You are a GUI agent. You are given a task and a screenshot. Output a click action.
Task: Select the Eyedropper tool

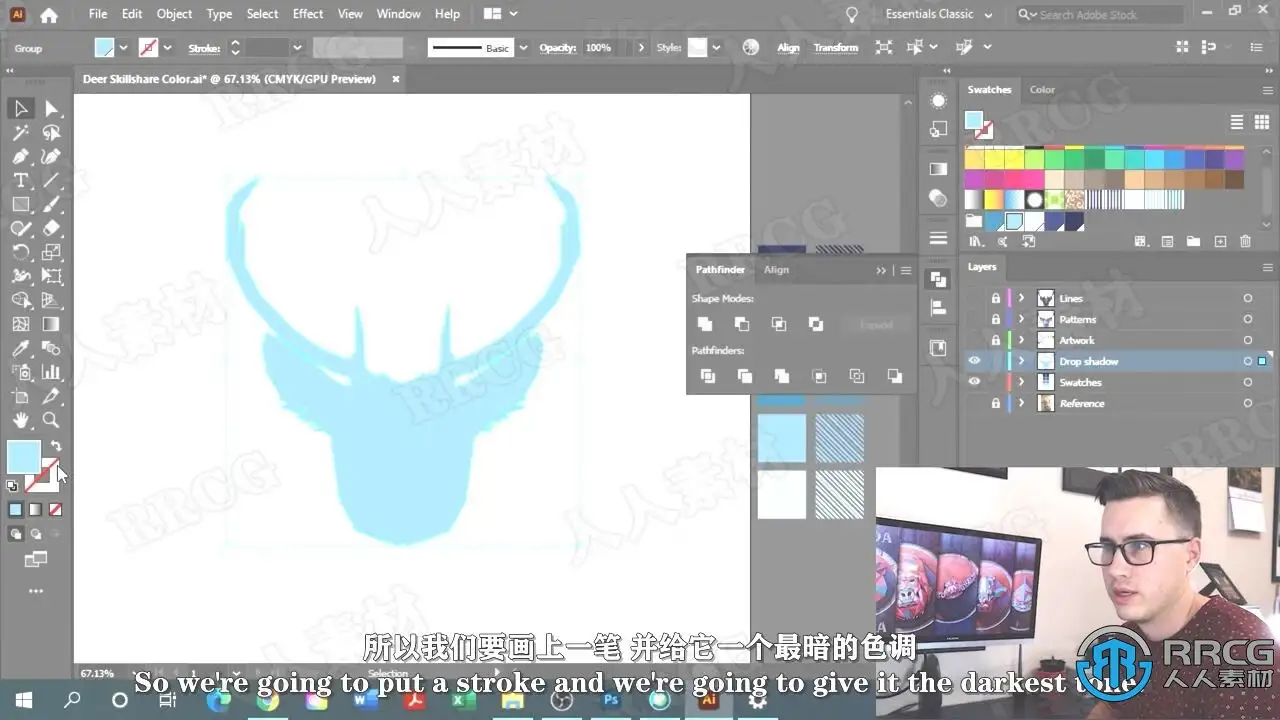21,348
